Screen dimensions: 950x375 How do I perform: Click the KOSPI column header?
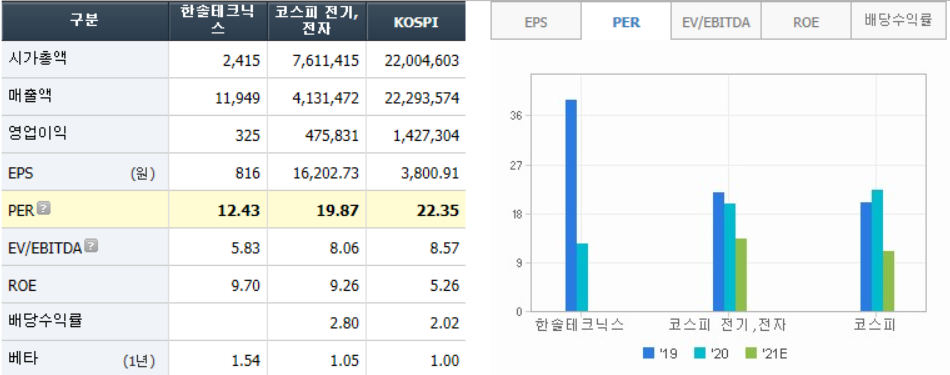(416, 21)
